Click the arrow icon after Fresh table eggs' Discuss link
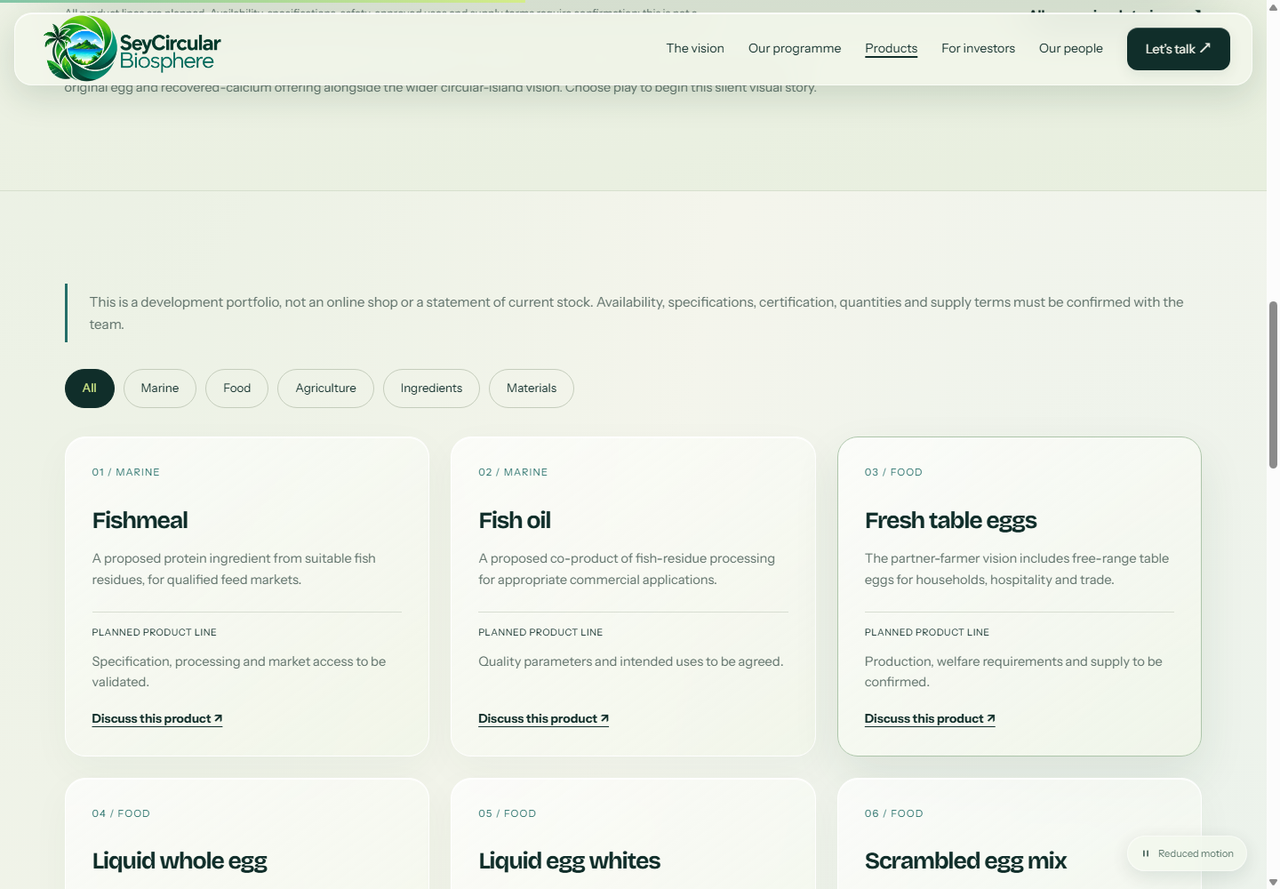The image size is (1280, 889). [x=990, y=718]
